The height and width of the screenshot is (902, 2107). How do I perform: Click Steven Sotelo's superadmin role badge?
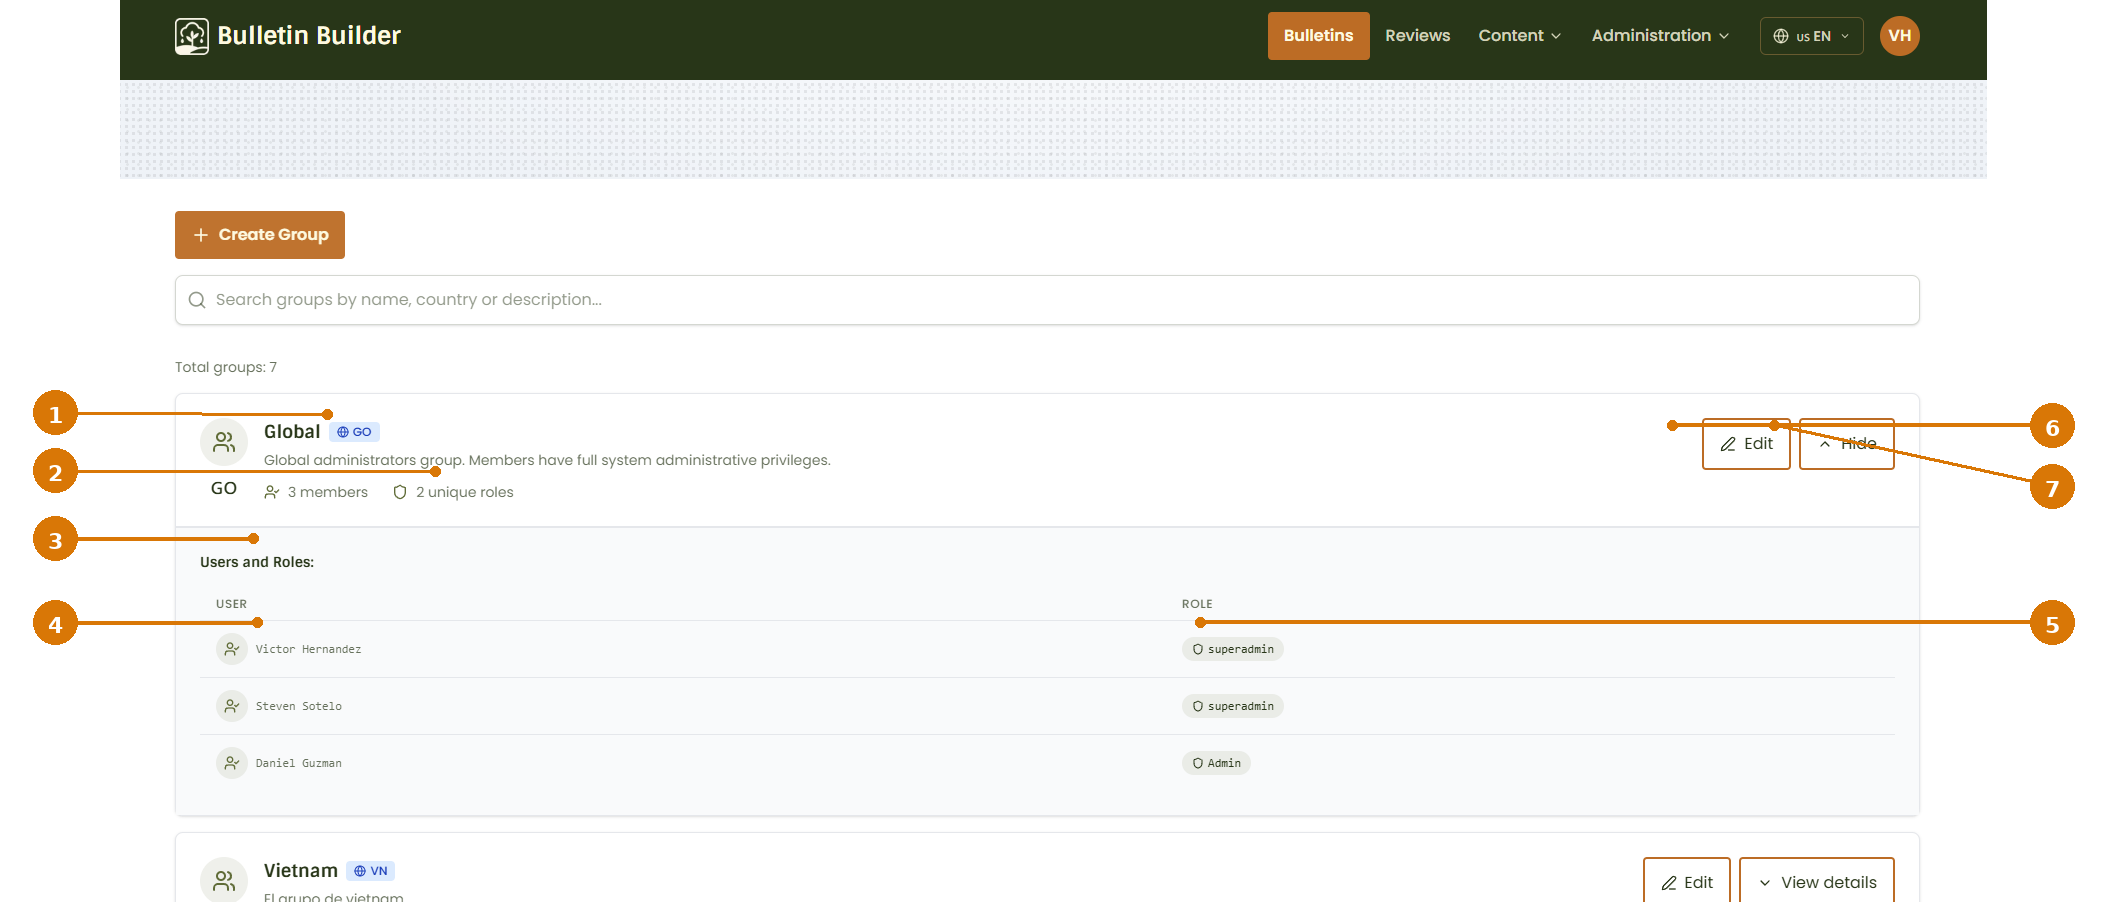pos(1232,706)
